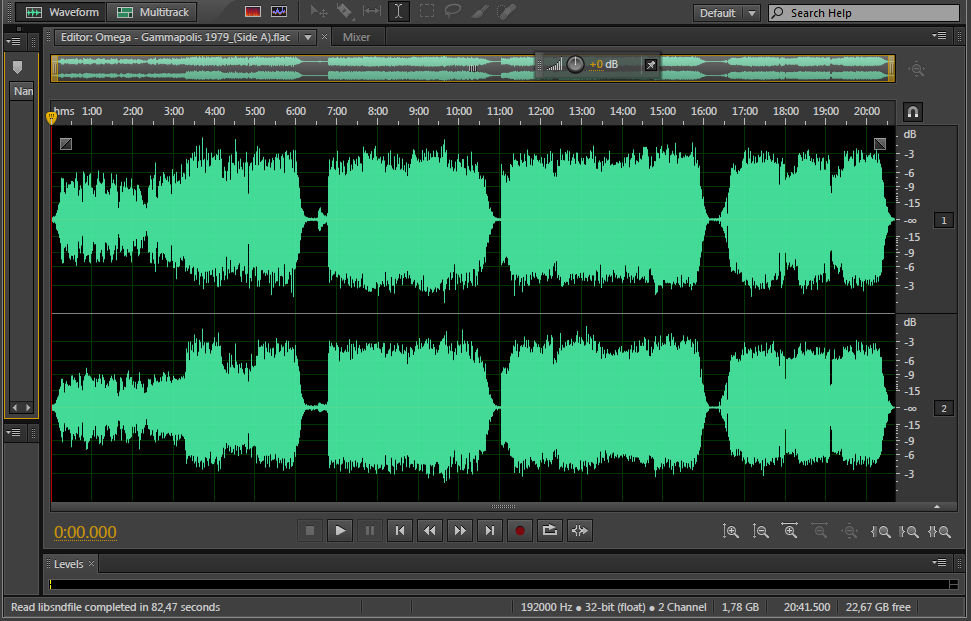
Task: Adjust the HUD amplitude knob
Action: (575, 64)
